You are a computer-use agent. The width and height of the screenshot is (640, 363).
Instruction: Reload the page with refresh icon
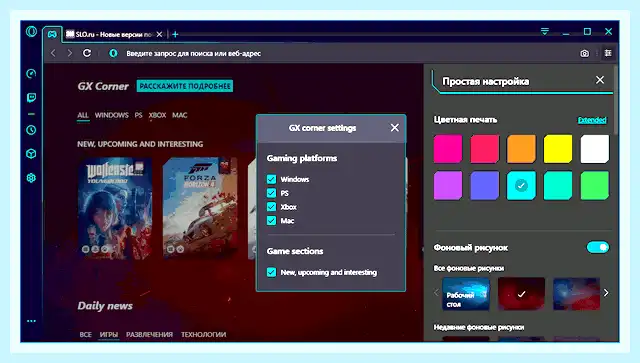(x=87, y=53)
